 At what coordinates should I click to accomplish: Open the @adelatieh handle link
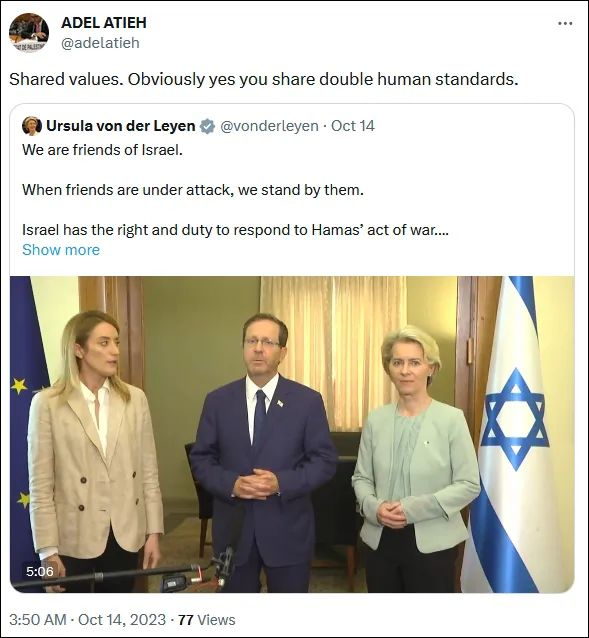coord(100,43)
